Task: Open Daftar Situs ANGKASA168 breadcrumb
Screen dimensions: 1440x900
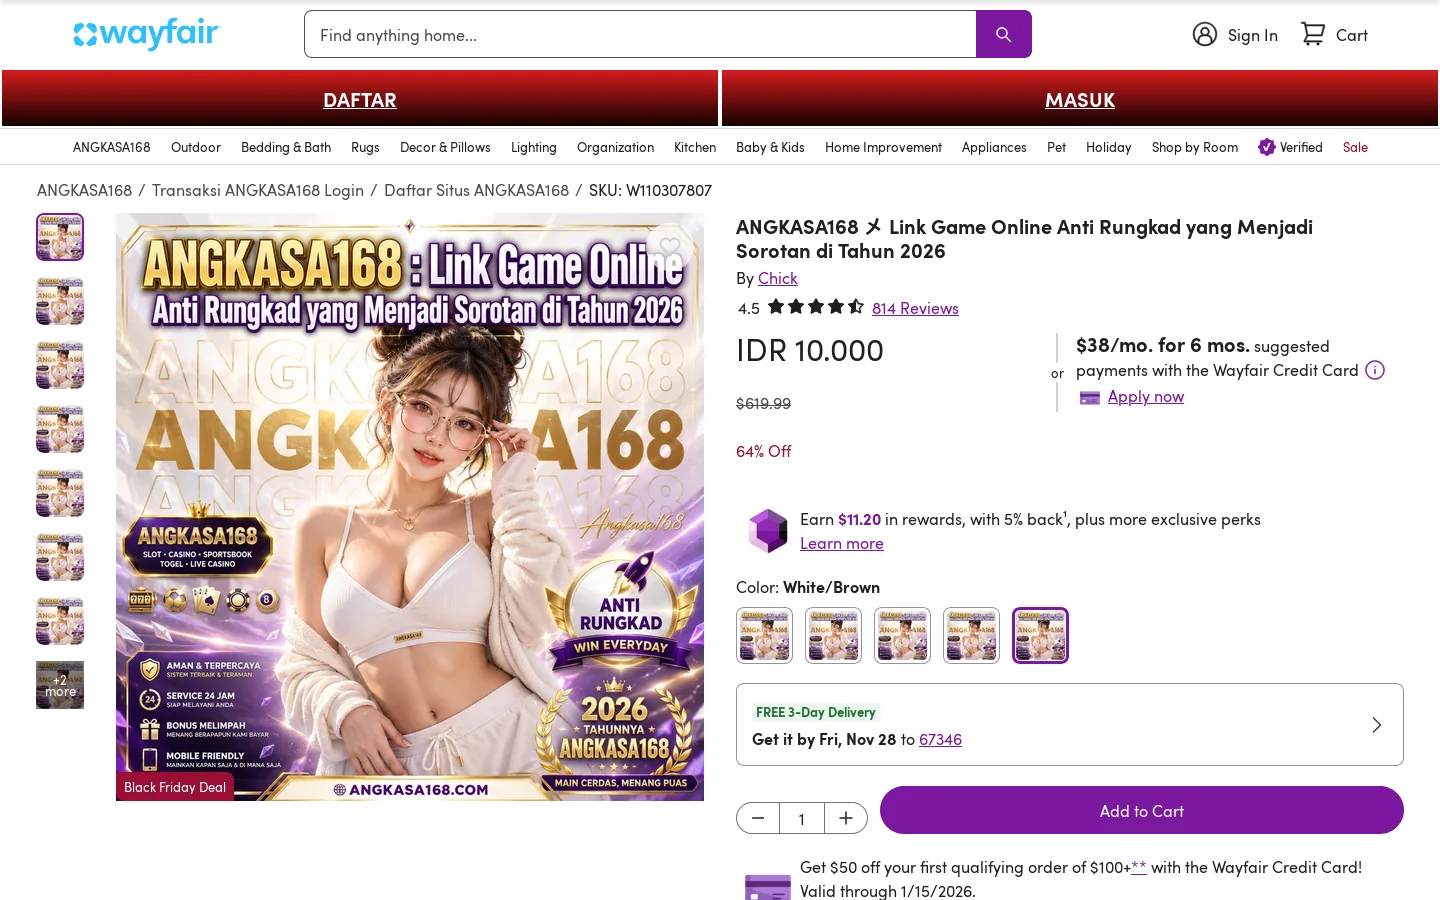Action: (x=476, y=190)
